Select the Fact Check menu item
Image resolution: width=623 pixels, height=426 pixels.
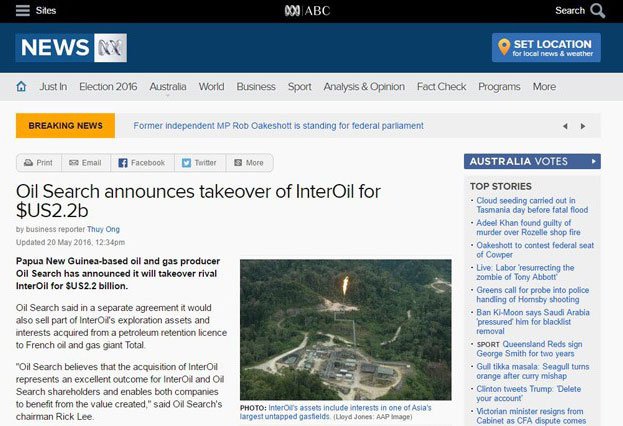(x=441, y=87)
